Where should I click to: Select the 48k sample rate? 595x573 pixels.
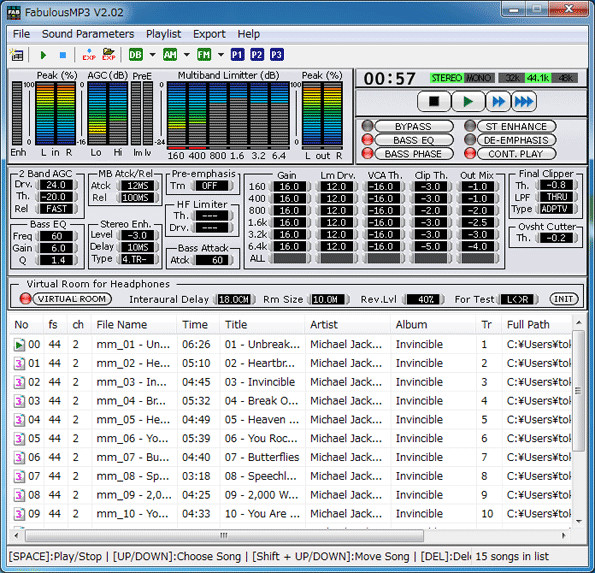click(x=565, y=78)
